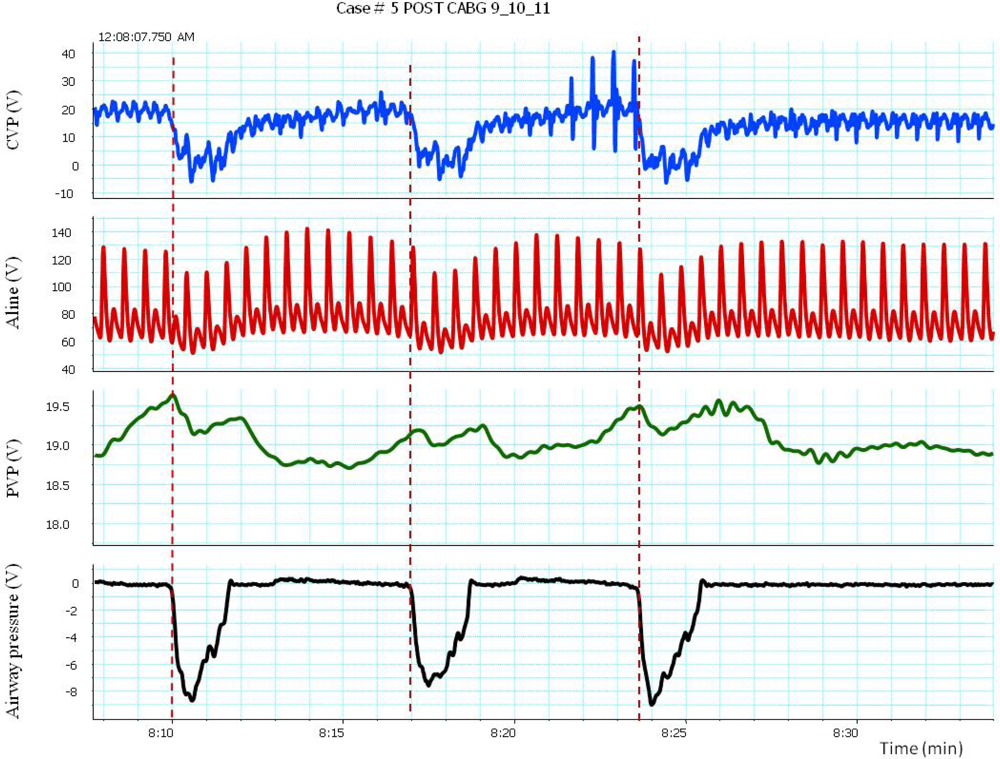Screen dimensions: 1000x759
Task: Select the 8:25 time tick label
Action: [x=674, y=732]
